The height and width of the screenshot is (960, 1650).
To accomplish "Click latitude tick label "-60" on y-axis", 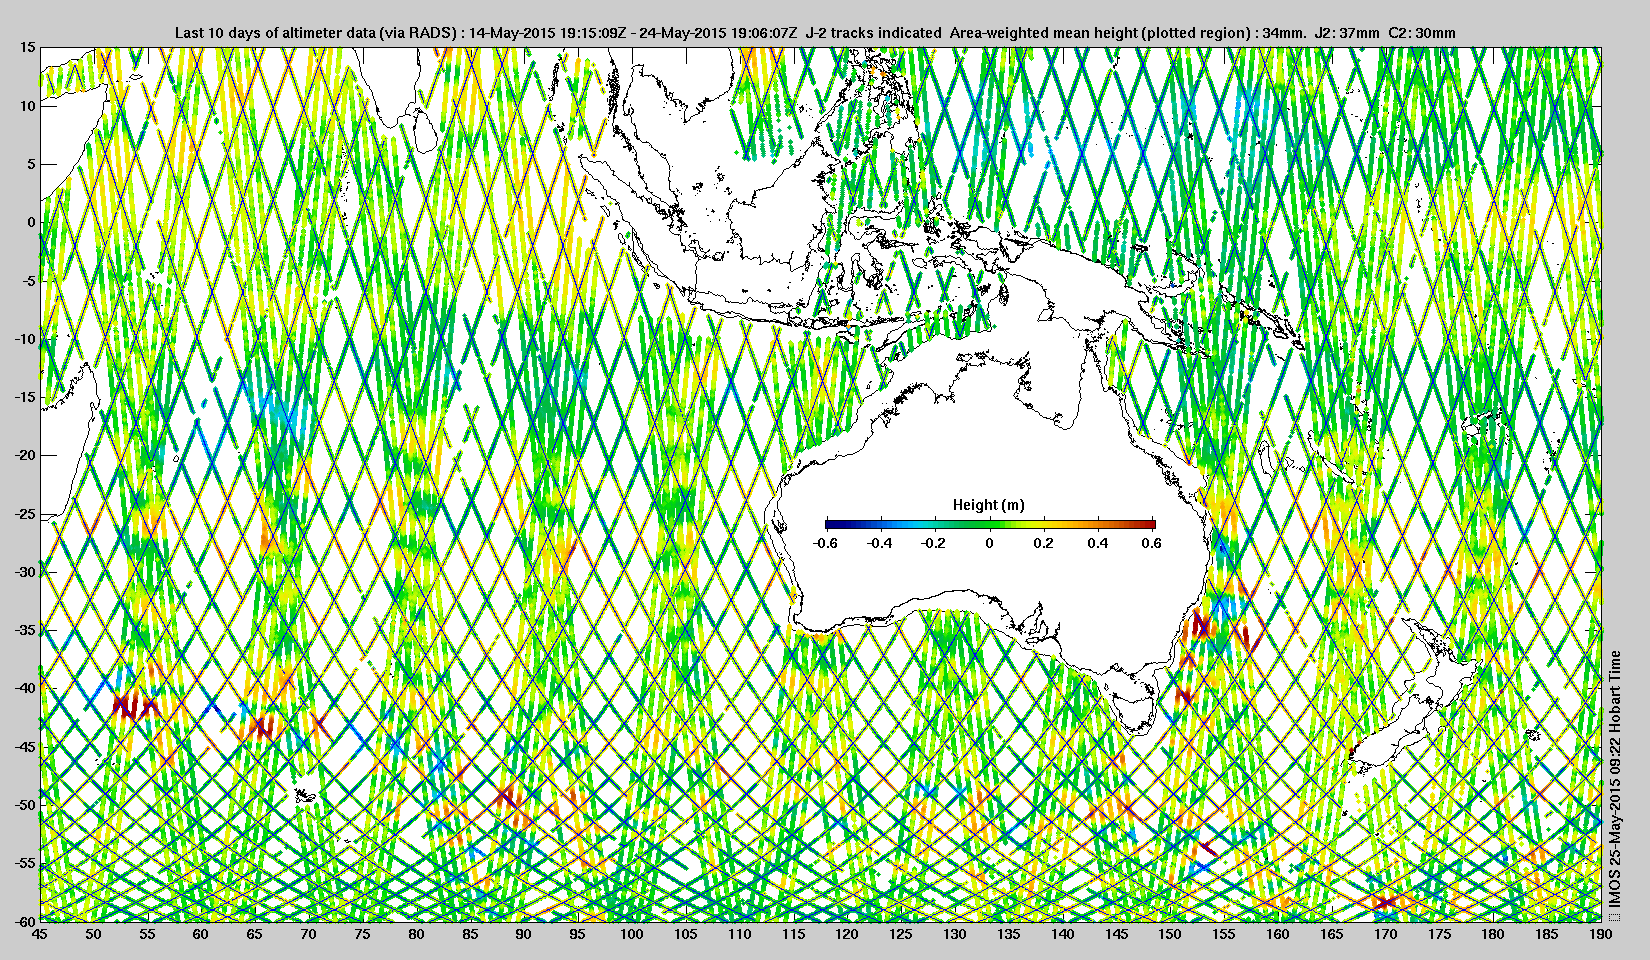I will (24, 920).
